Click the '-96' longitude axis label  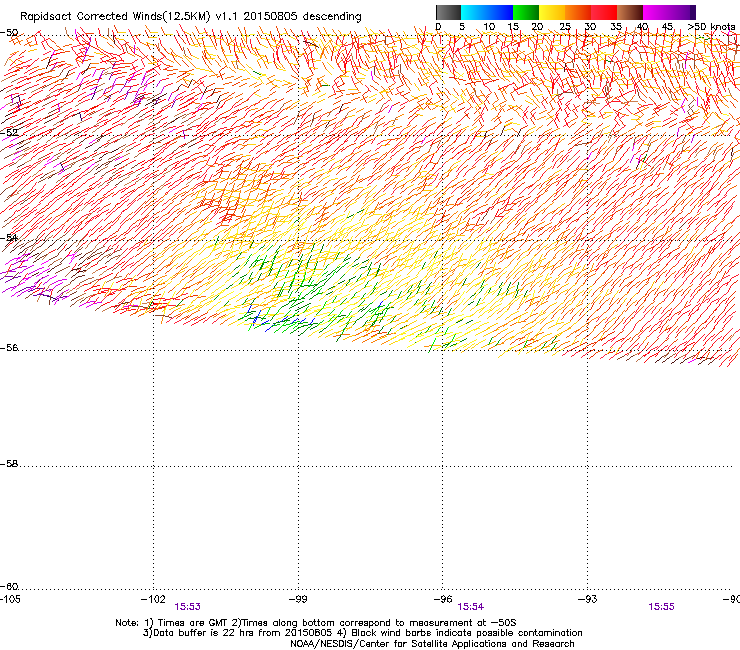point(443,599)
